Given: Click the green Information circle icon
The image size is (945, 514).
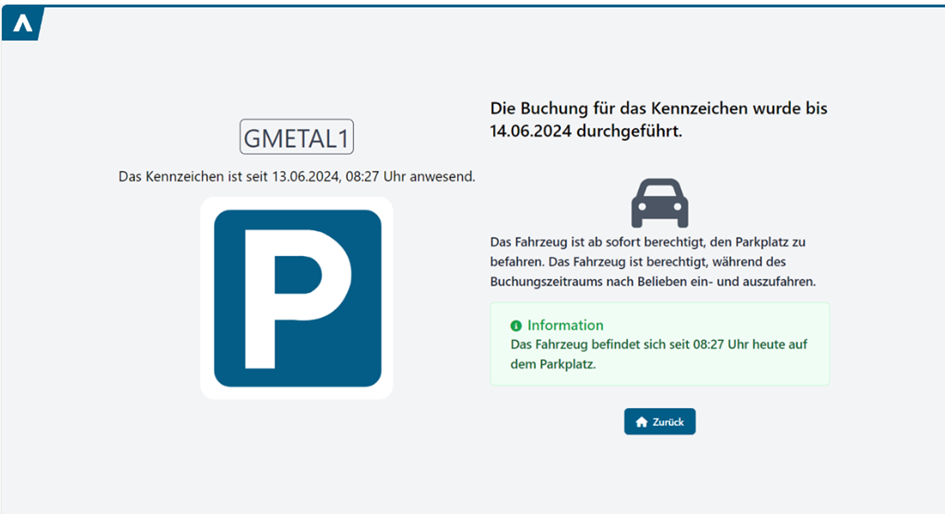Looking at the screenshot, I should click(516, 325).
